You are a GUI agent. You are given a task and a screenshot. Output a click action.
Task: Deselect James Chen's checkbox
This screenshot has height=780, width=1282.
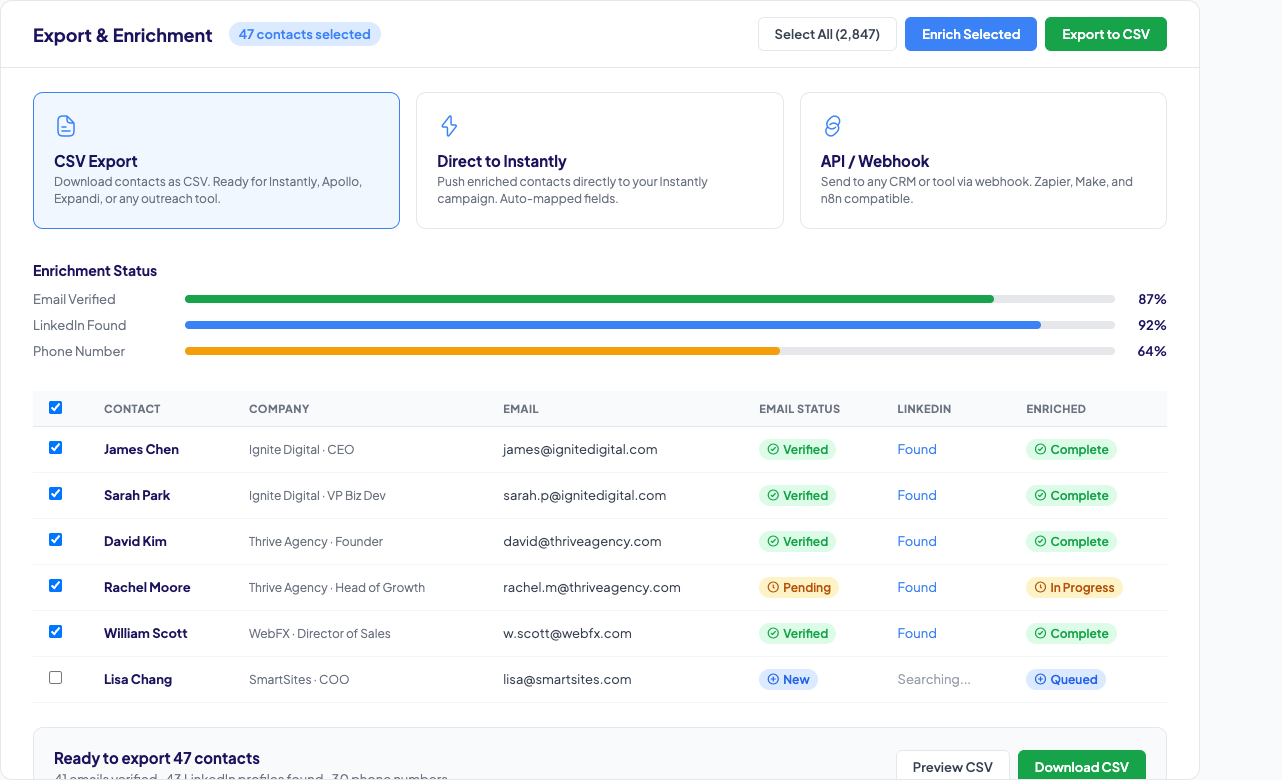(x=55, y=447)
